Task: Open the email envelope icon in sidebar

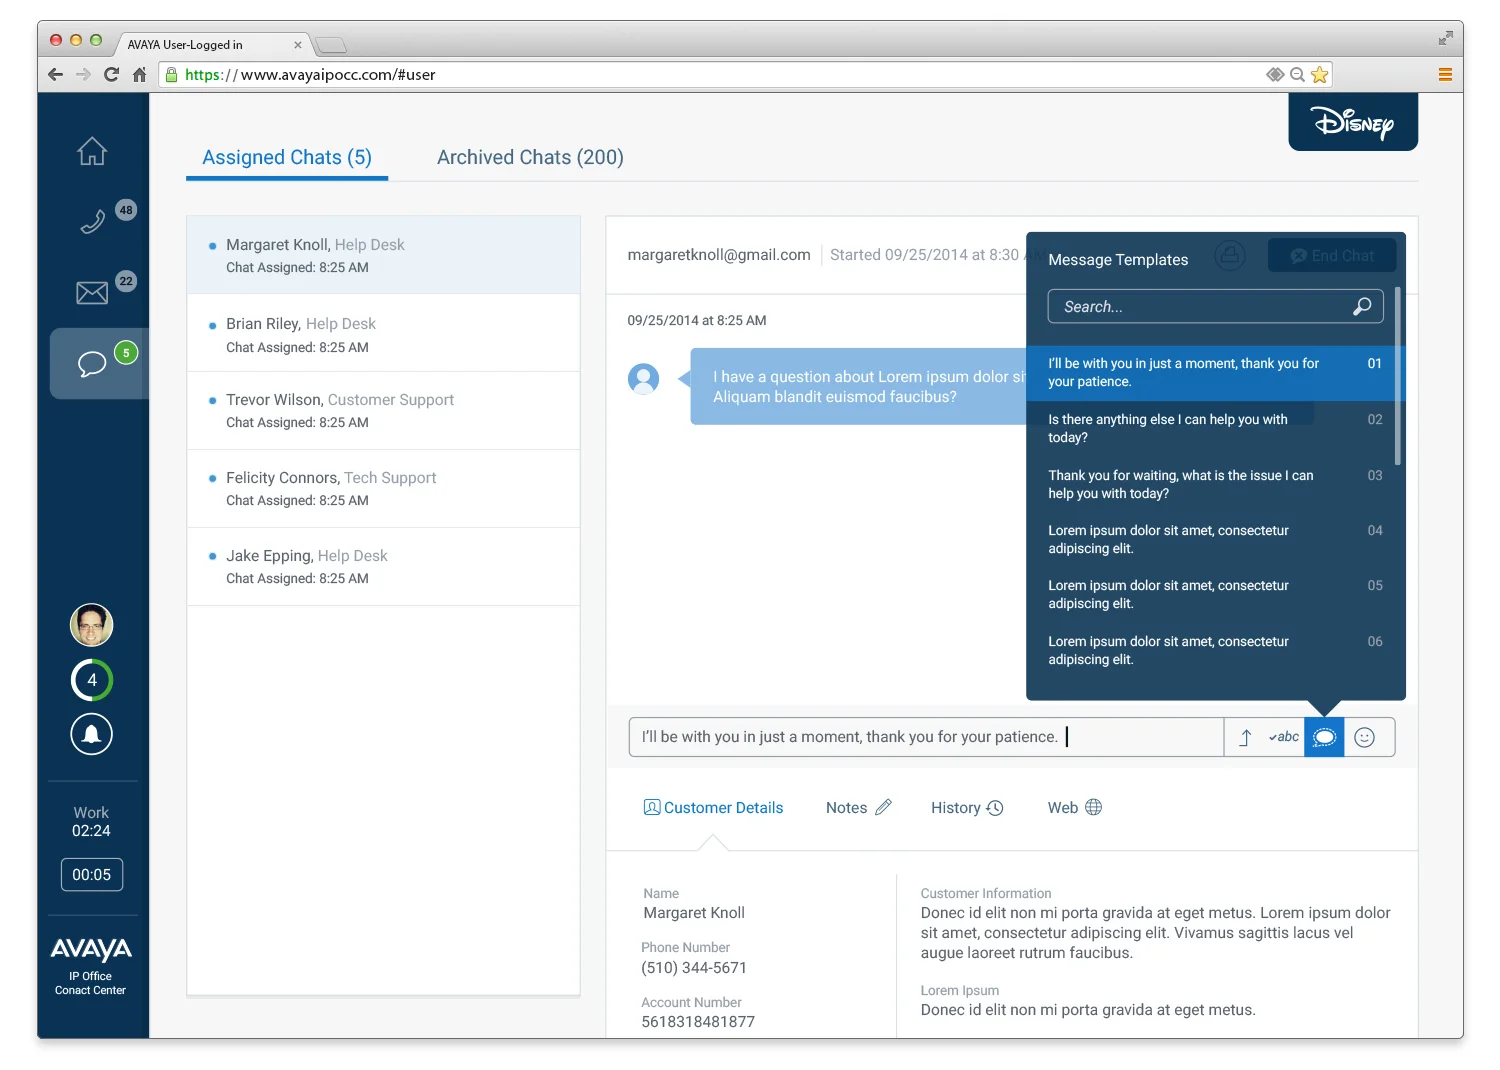Action: (92, 292)
